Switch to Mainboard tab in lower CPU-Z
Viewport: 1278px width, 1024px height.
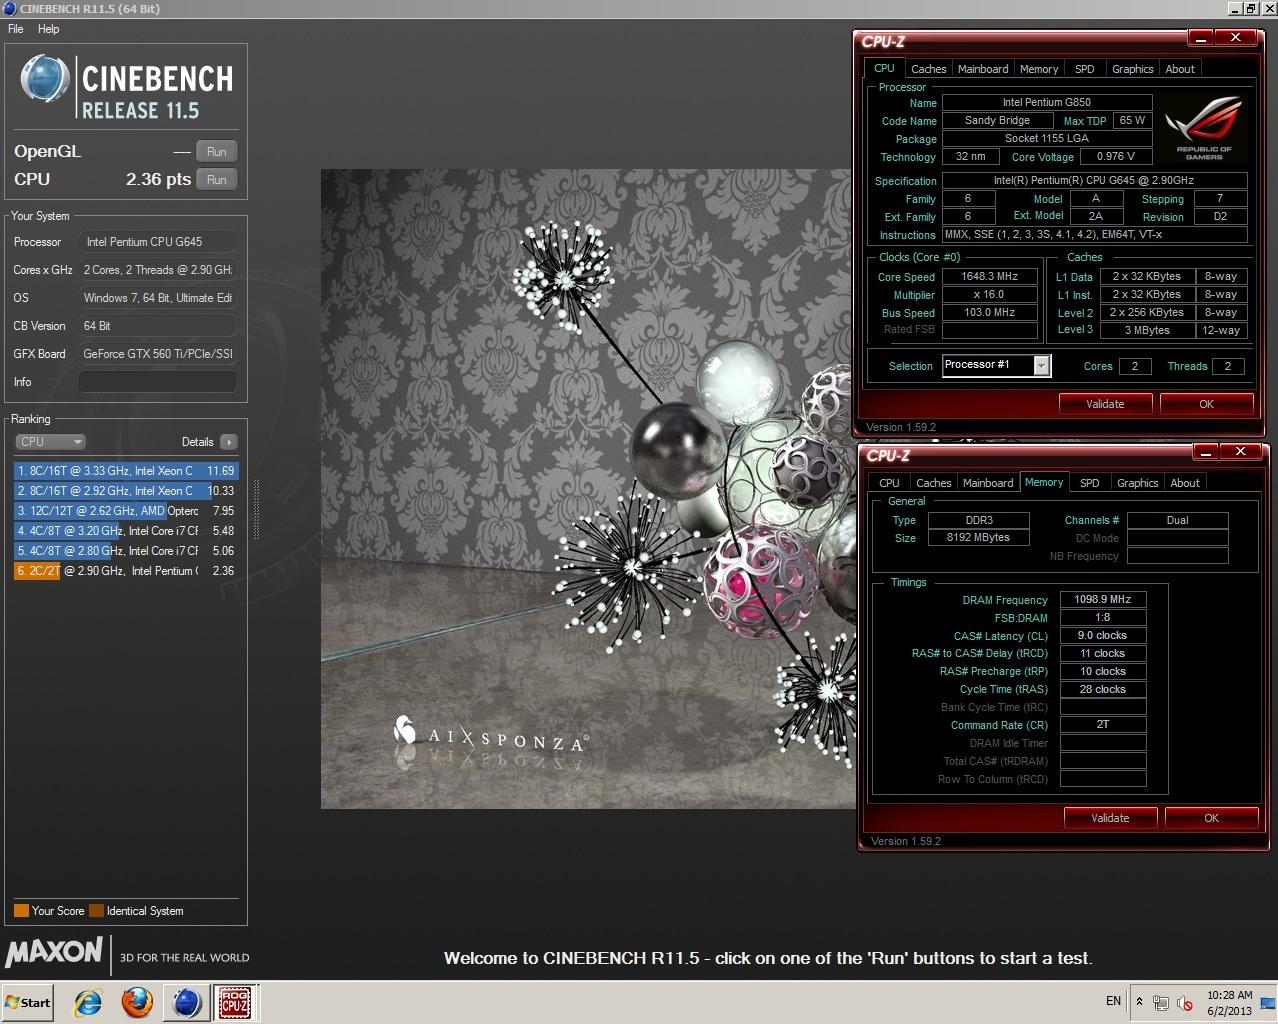point(988,483)
